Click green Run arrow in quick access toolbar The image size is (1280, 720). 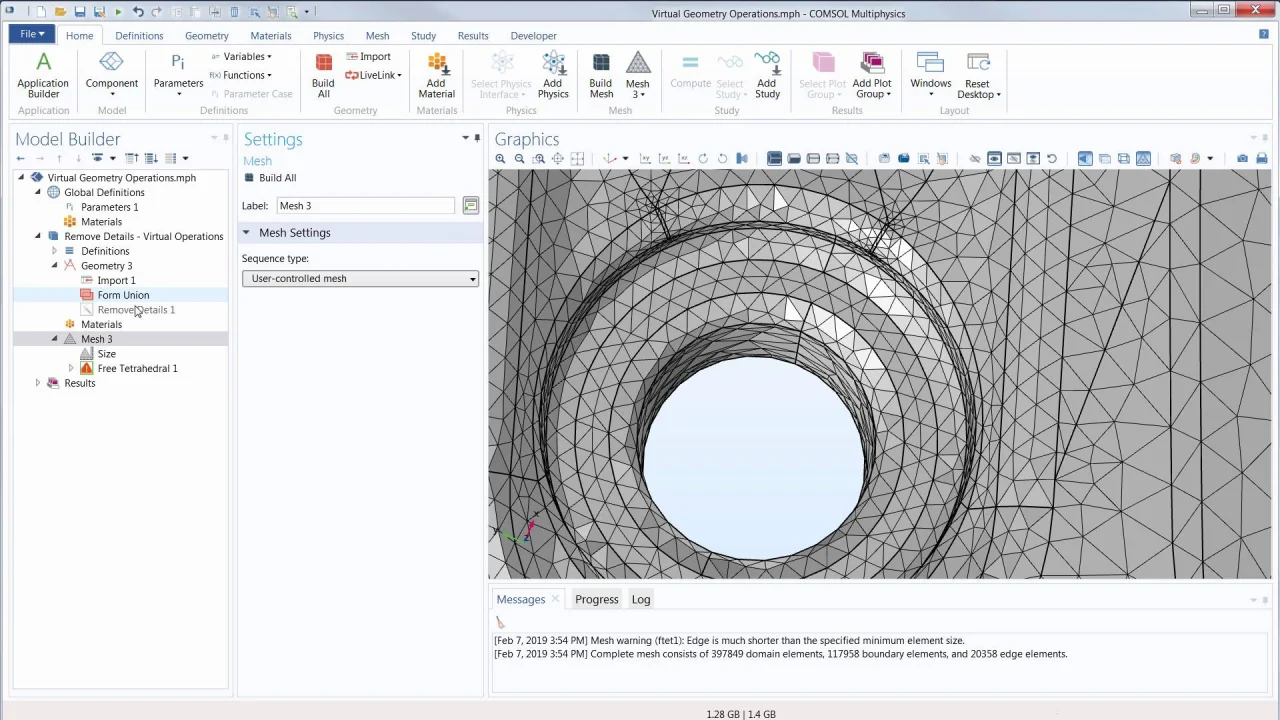(x=119, y=12)
